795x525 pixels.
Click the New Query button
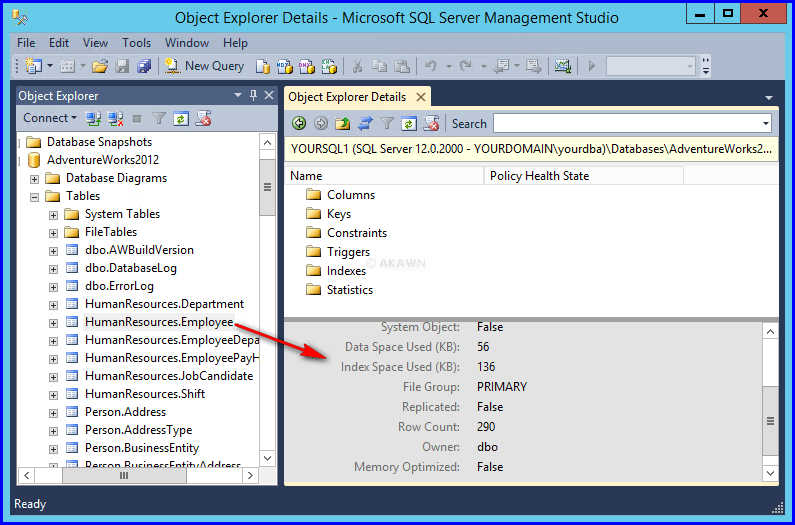point(204,66)
